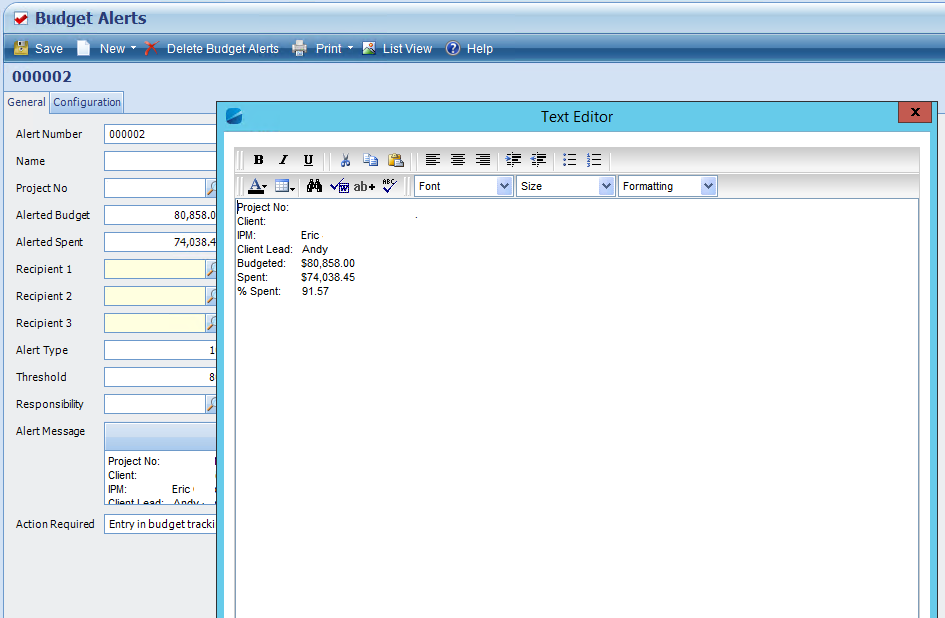The image size is (945, 618).
Task: Click the Alert Number field
Action: coord(160,134)
